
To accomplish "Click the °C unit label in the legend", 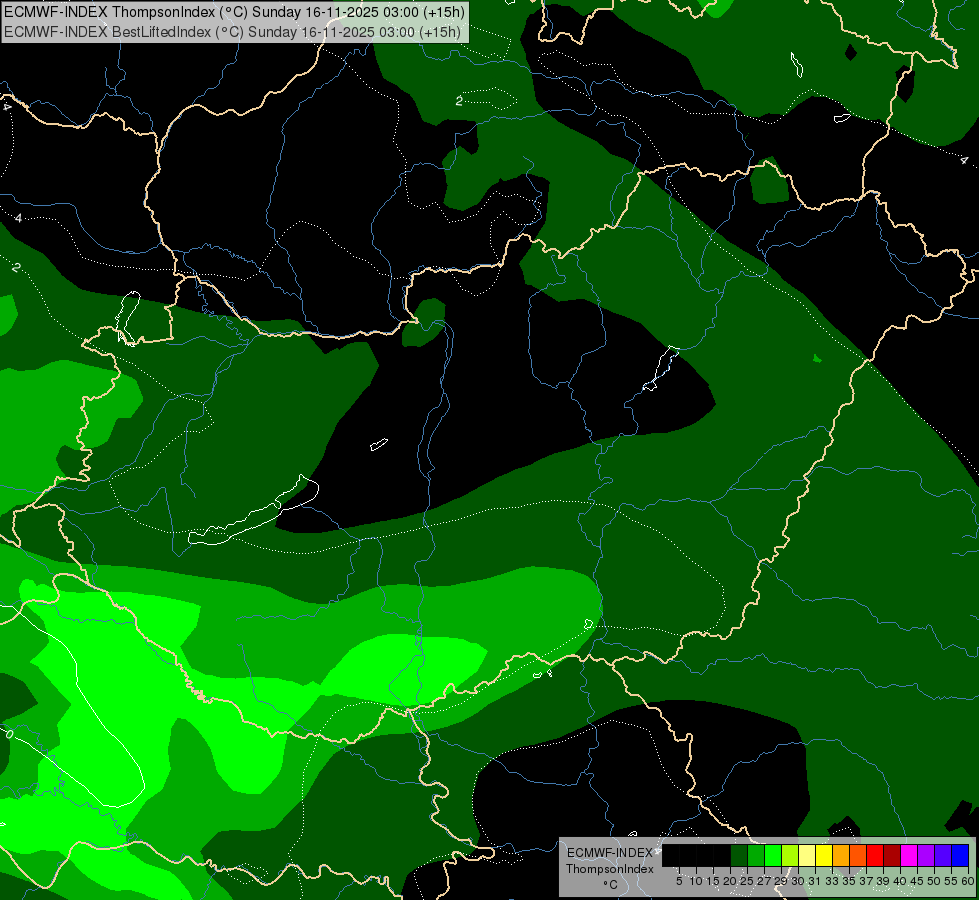I will point(610,885).
